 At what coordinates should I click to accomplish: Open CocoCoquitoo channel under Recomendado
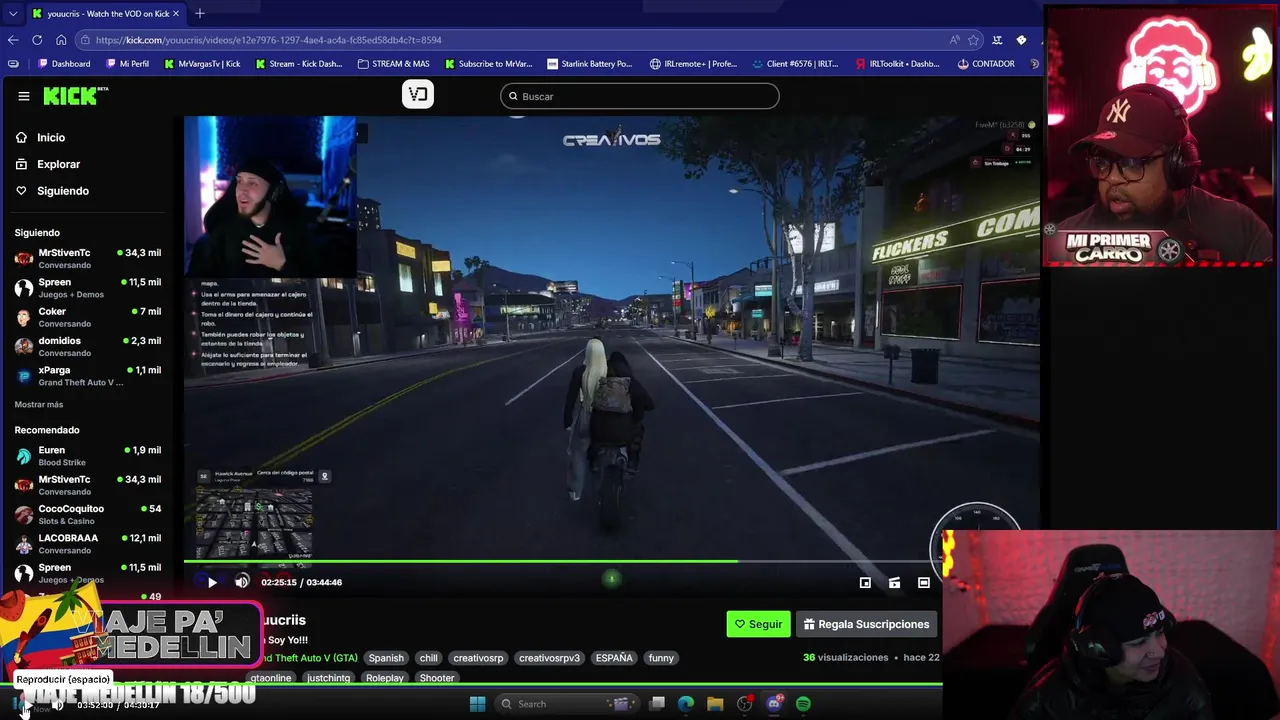click(x=88, y=514)
